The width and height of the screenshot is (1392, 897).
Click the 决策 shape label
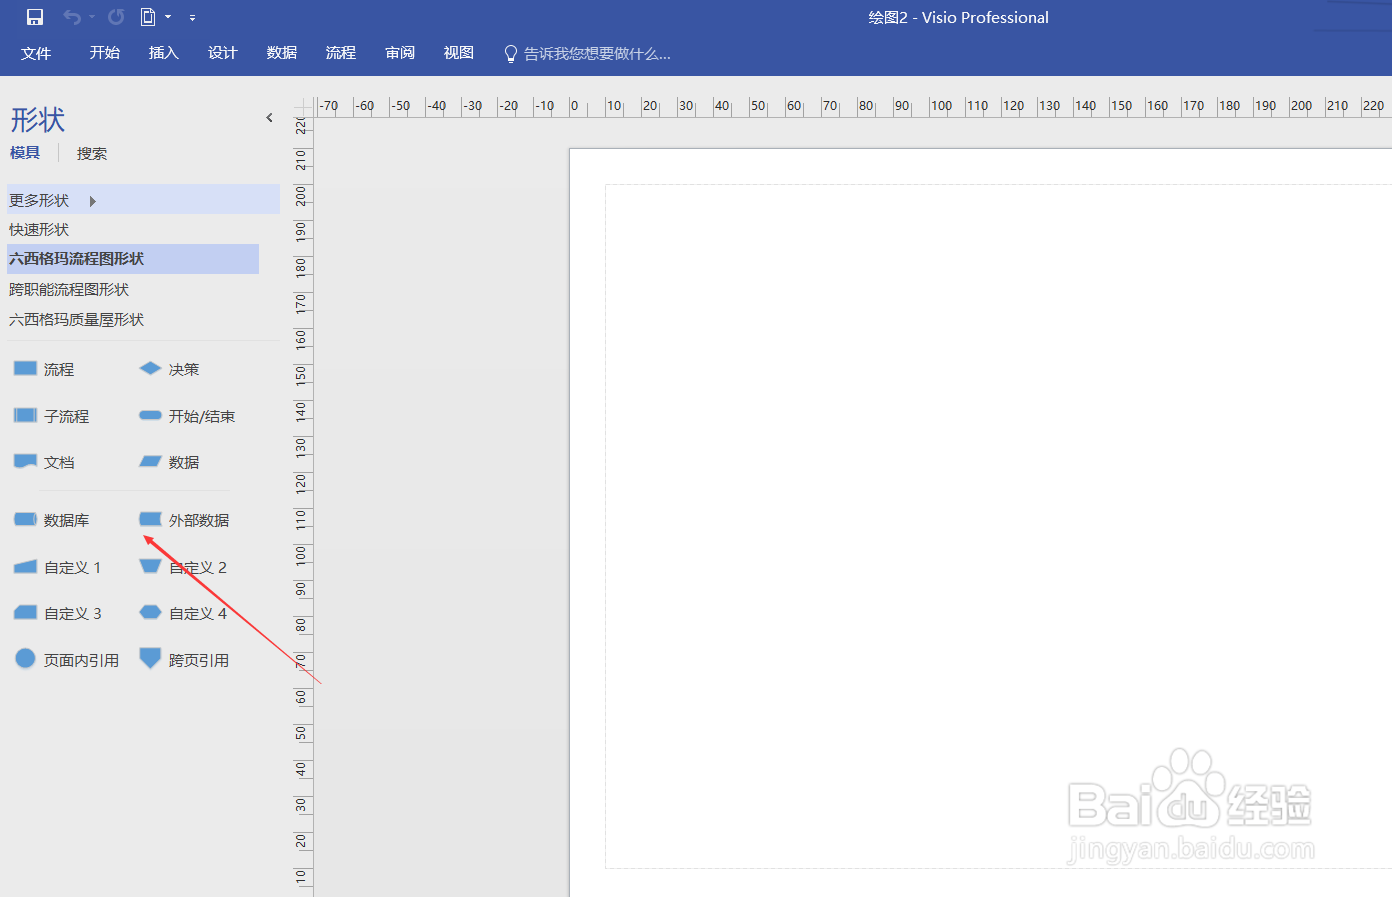coord(184,370)
